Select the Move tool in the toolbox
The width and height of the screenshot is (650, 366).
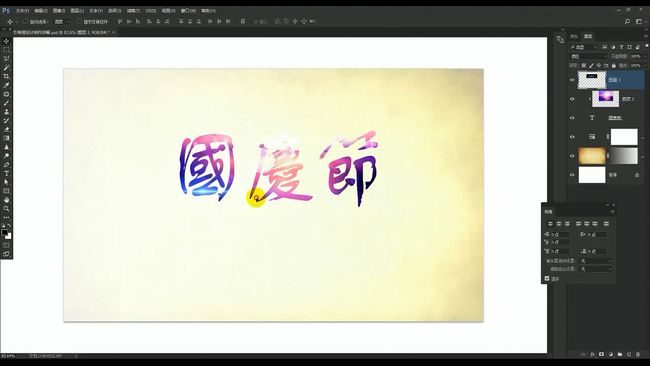(6, 41)
